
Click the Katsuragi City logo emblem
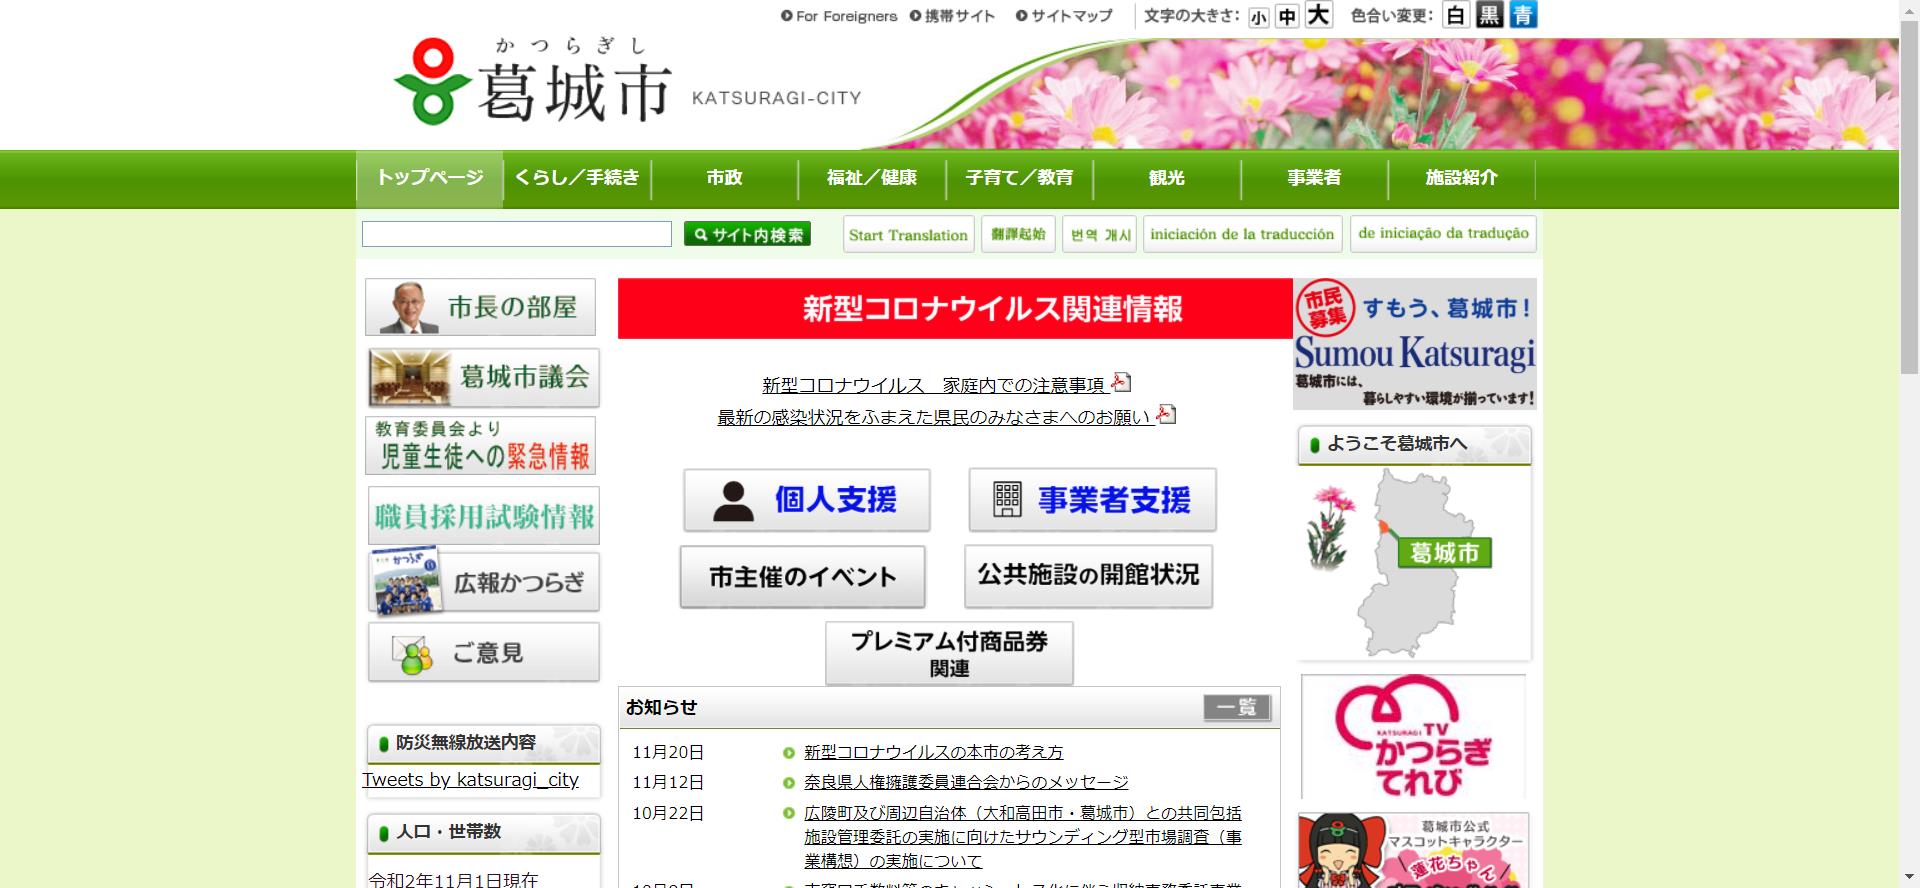tap(432, 82)
